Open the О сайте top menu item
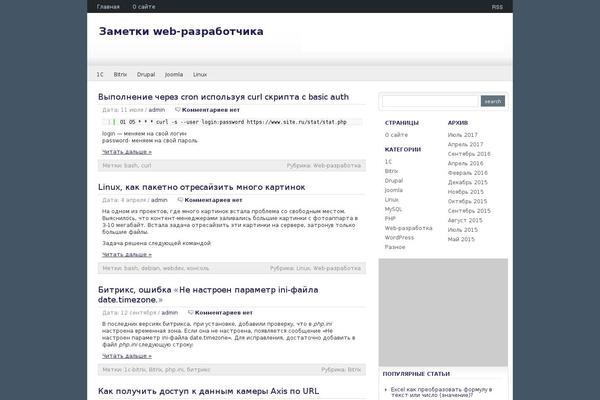Screen dimensions: 600x400 click(x=144, y=7)
